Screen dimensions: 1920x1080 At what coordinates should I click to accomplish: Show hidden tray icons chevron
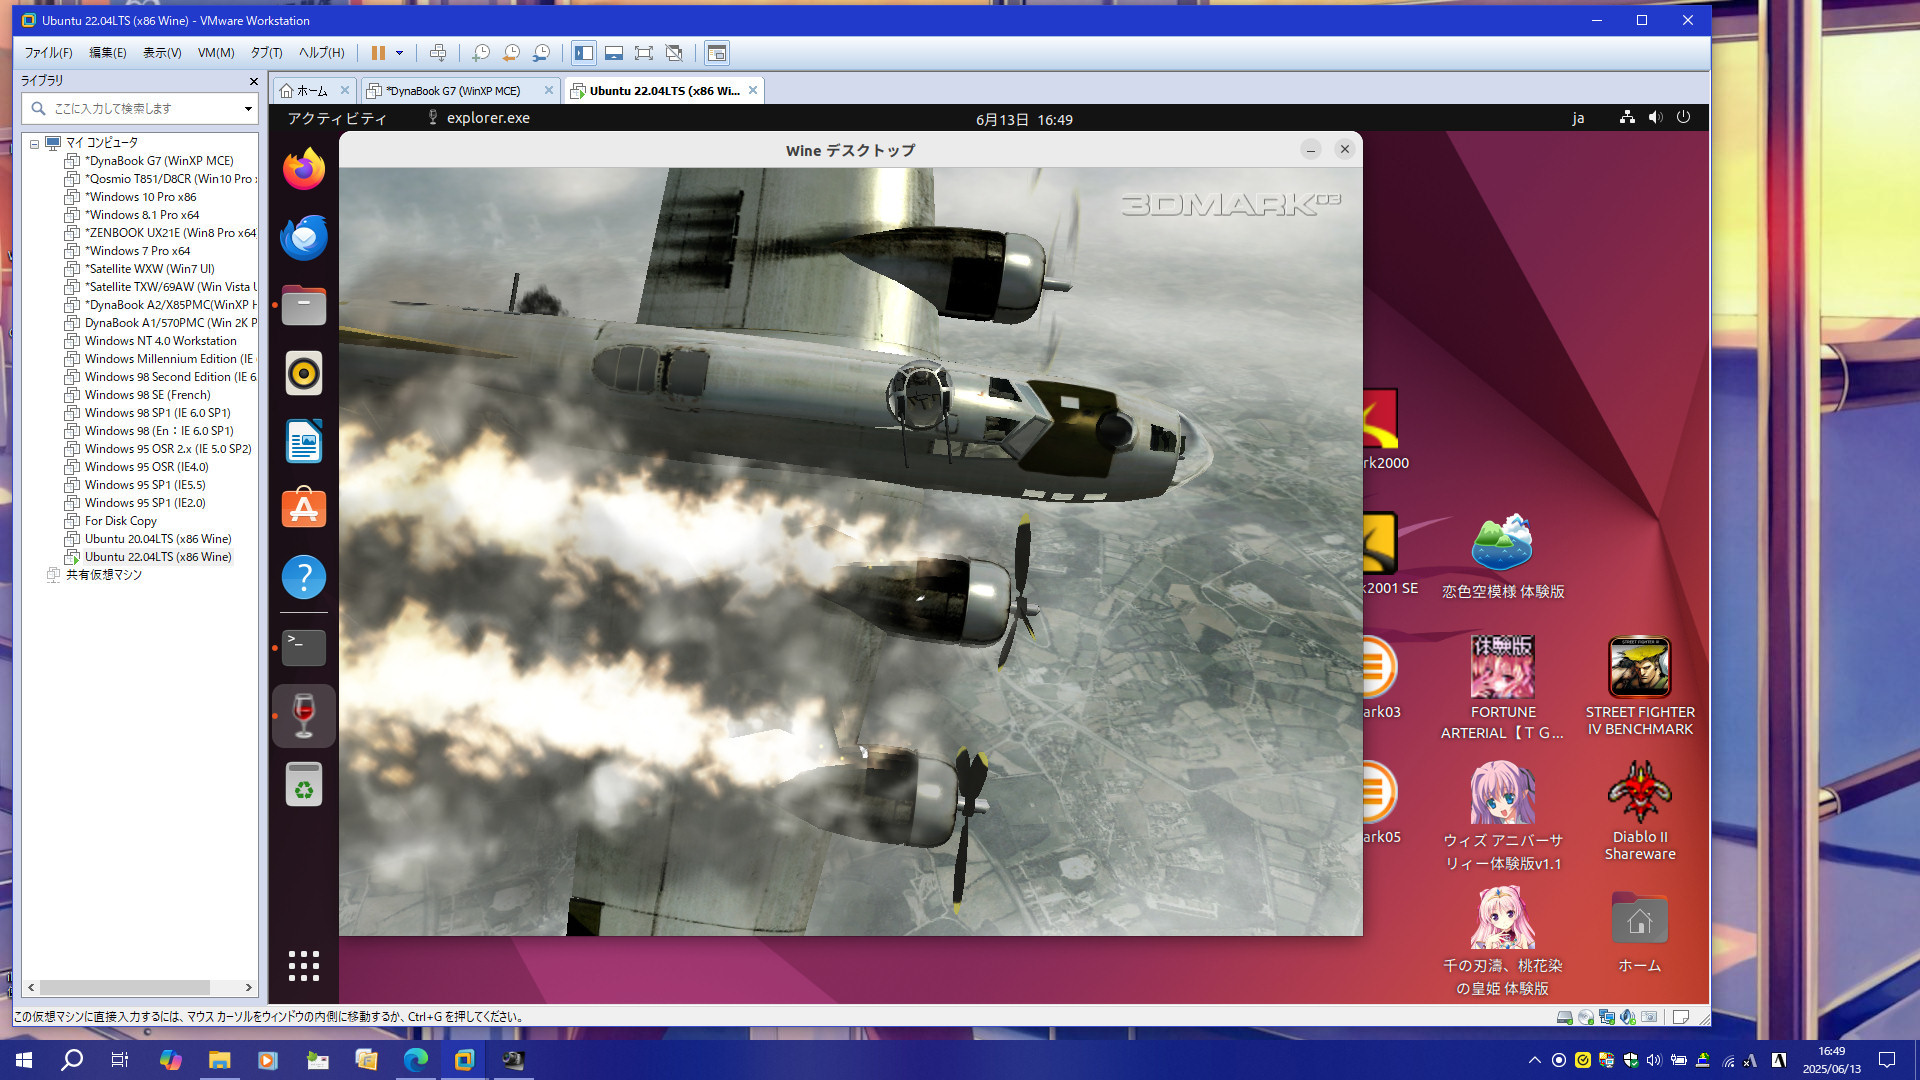pos(1534,1060)
